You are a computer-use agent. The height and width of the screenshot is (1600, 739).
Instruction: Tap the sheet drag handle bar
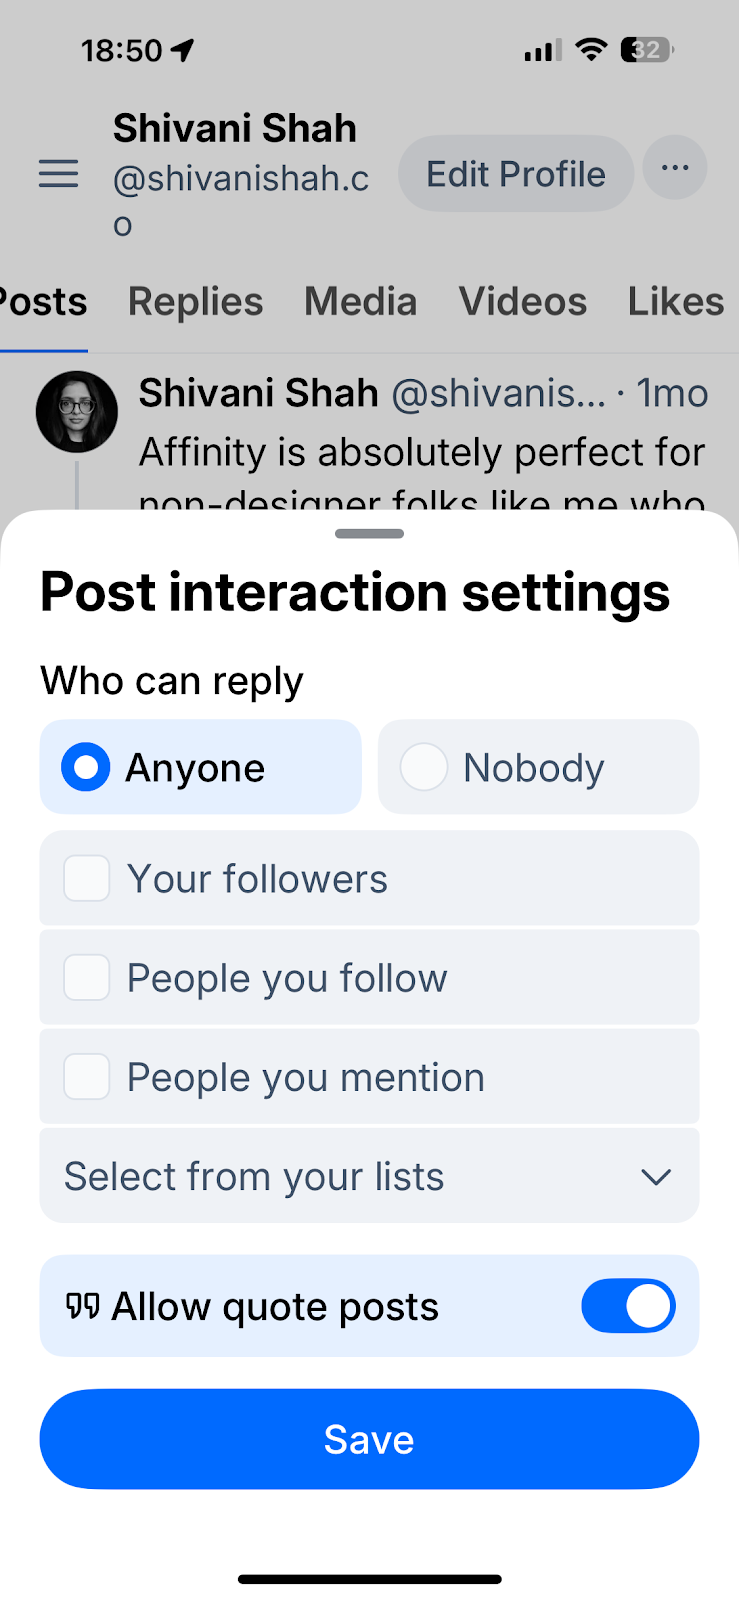coord(369,534)
